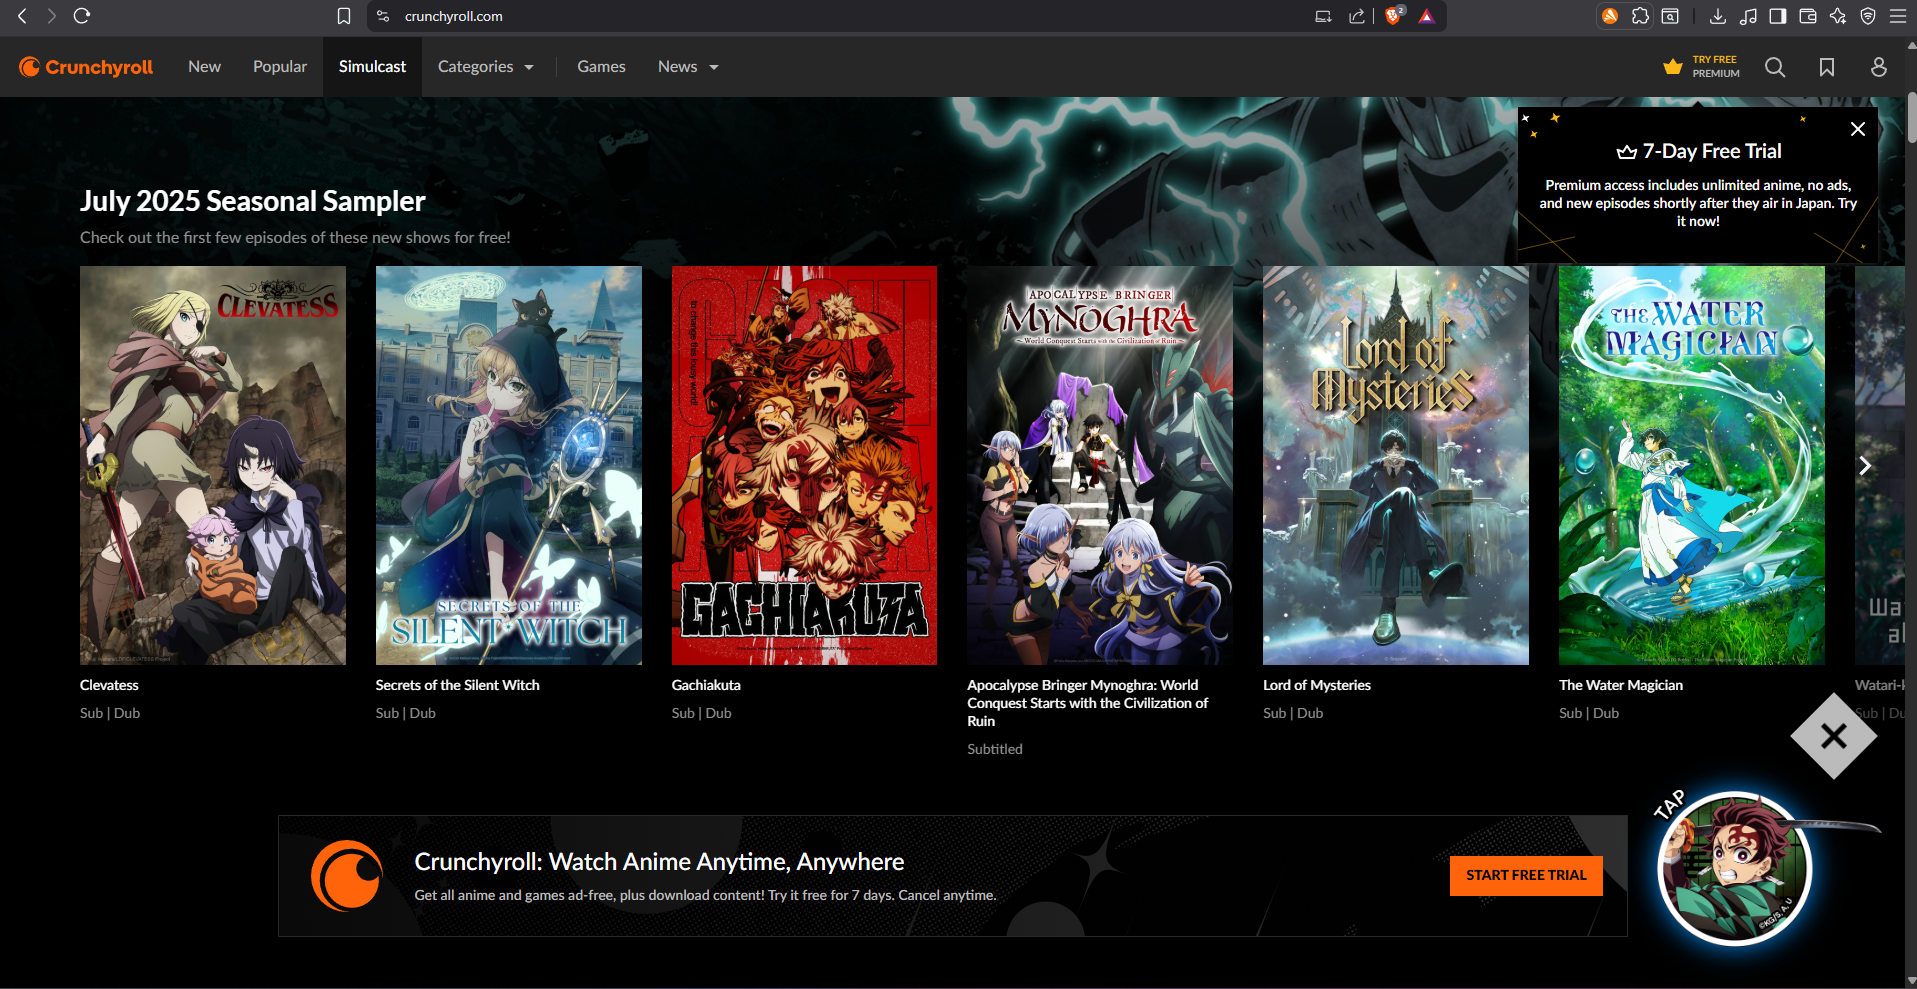Image resolution: width=1917 pixels, height=989 pixels.
Task: Open Secrets of the Silent Witch poster
Action: [509, 465]
